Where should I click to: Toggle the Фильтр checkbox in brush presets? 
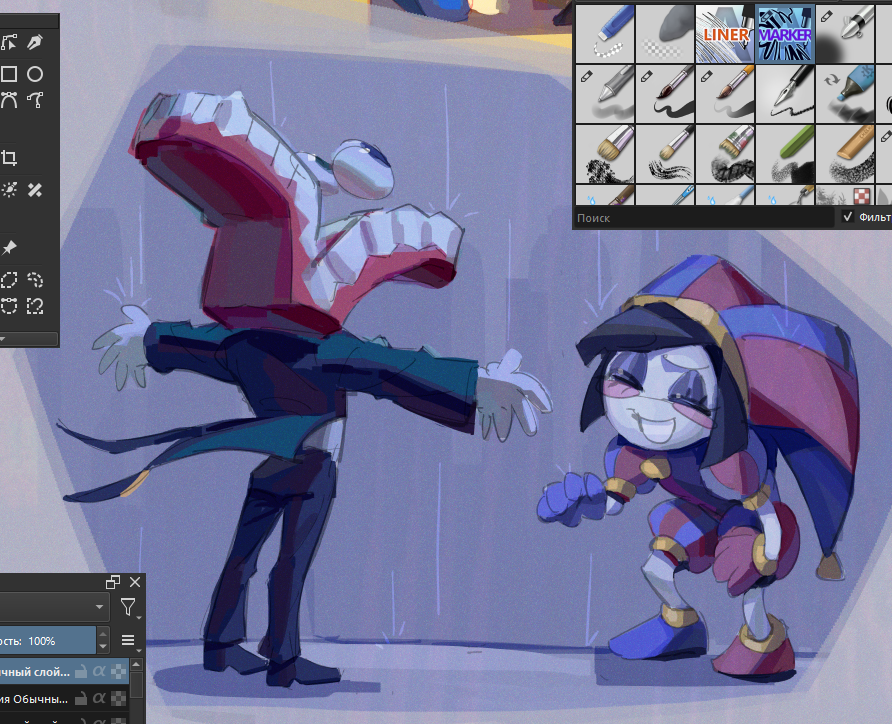pos(848,217)
